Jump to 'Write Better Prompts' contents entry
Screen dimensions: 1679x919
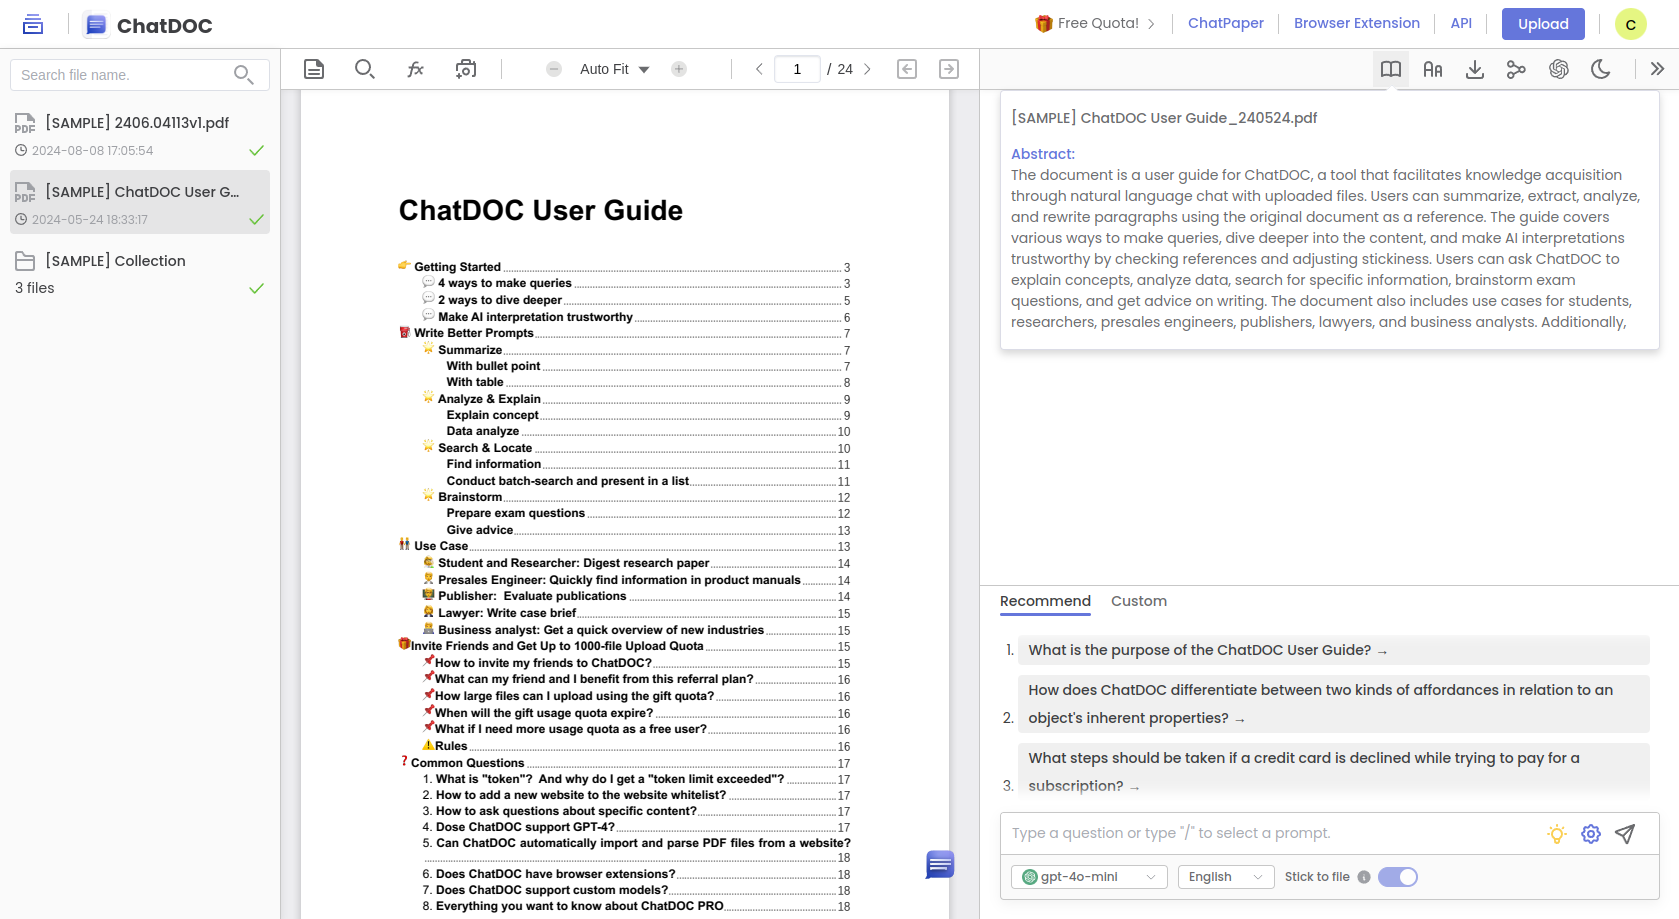click(x=474, y=333)
